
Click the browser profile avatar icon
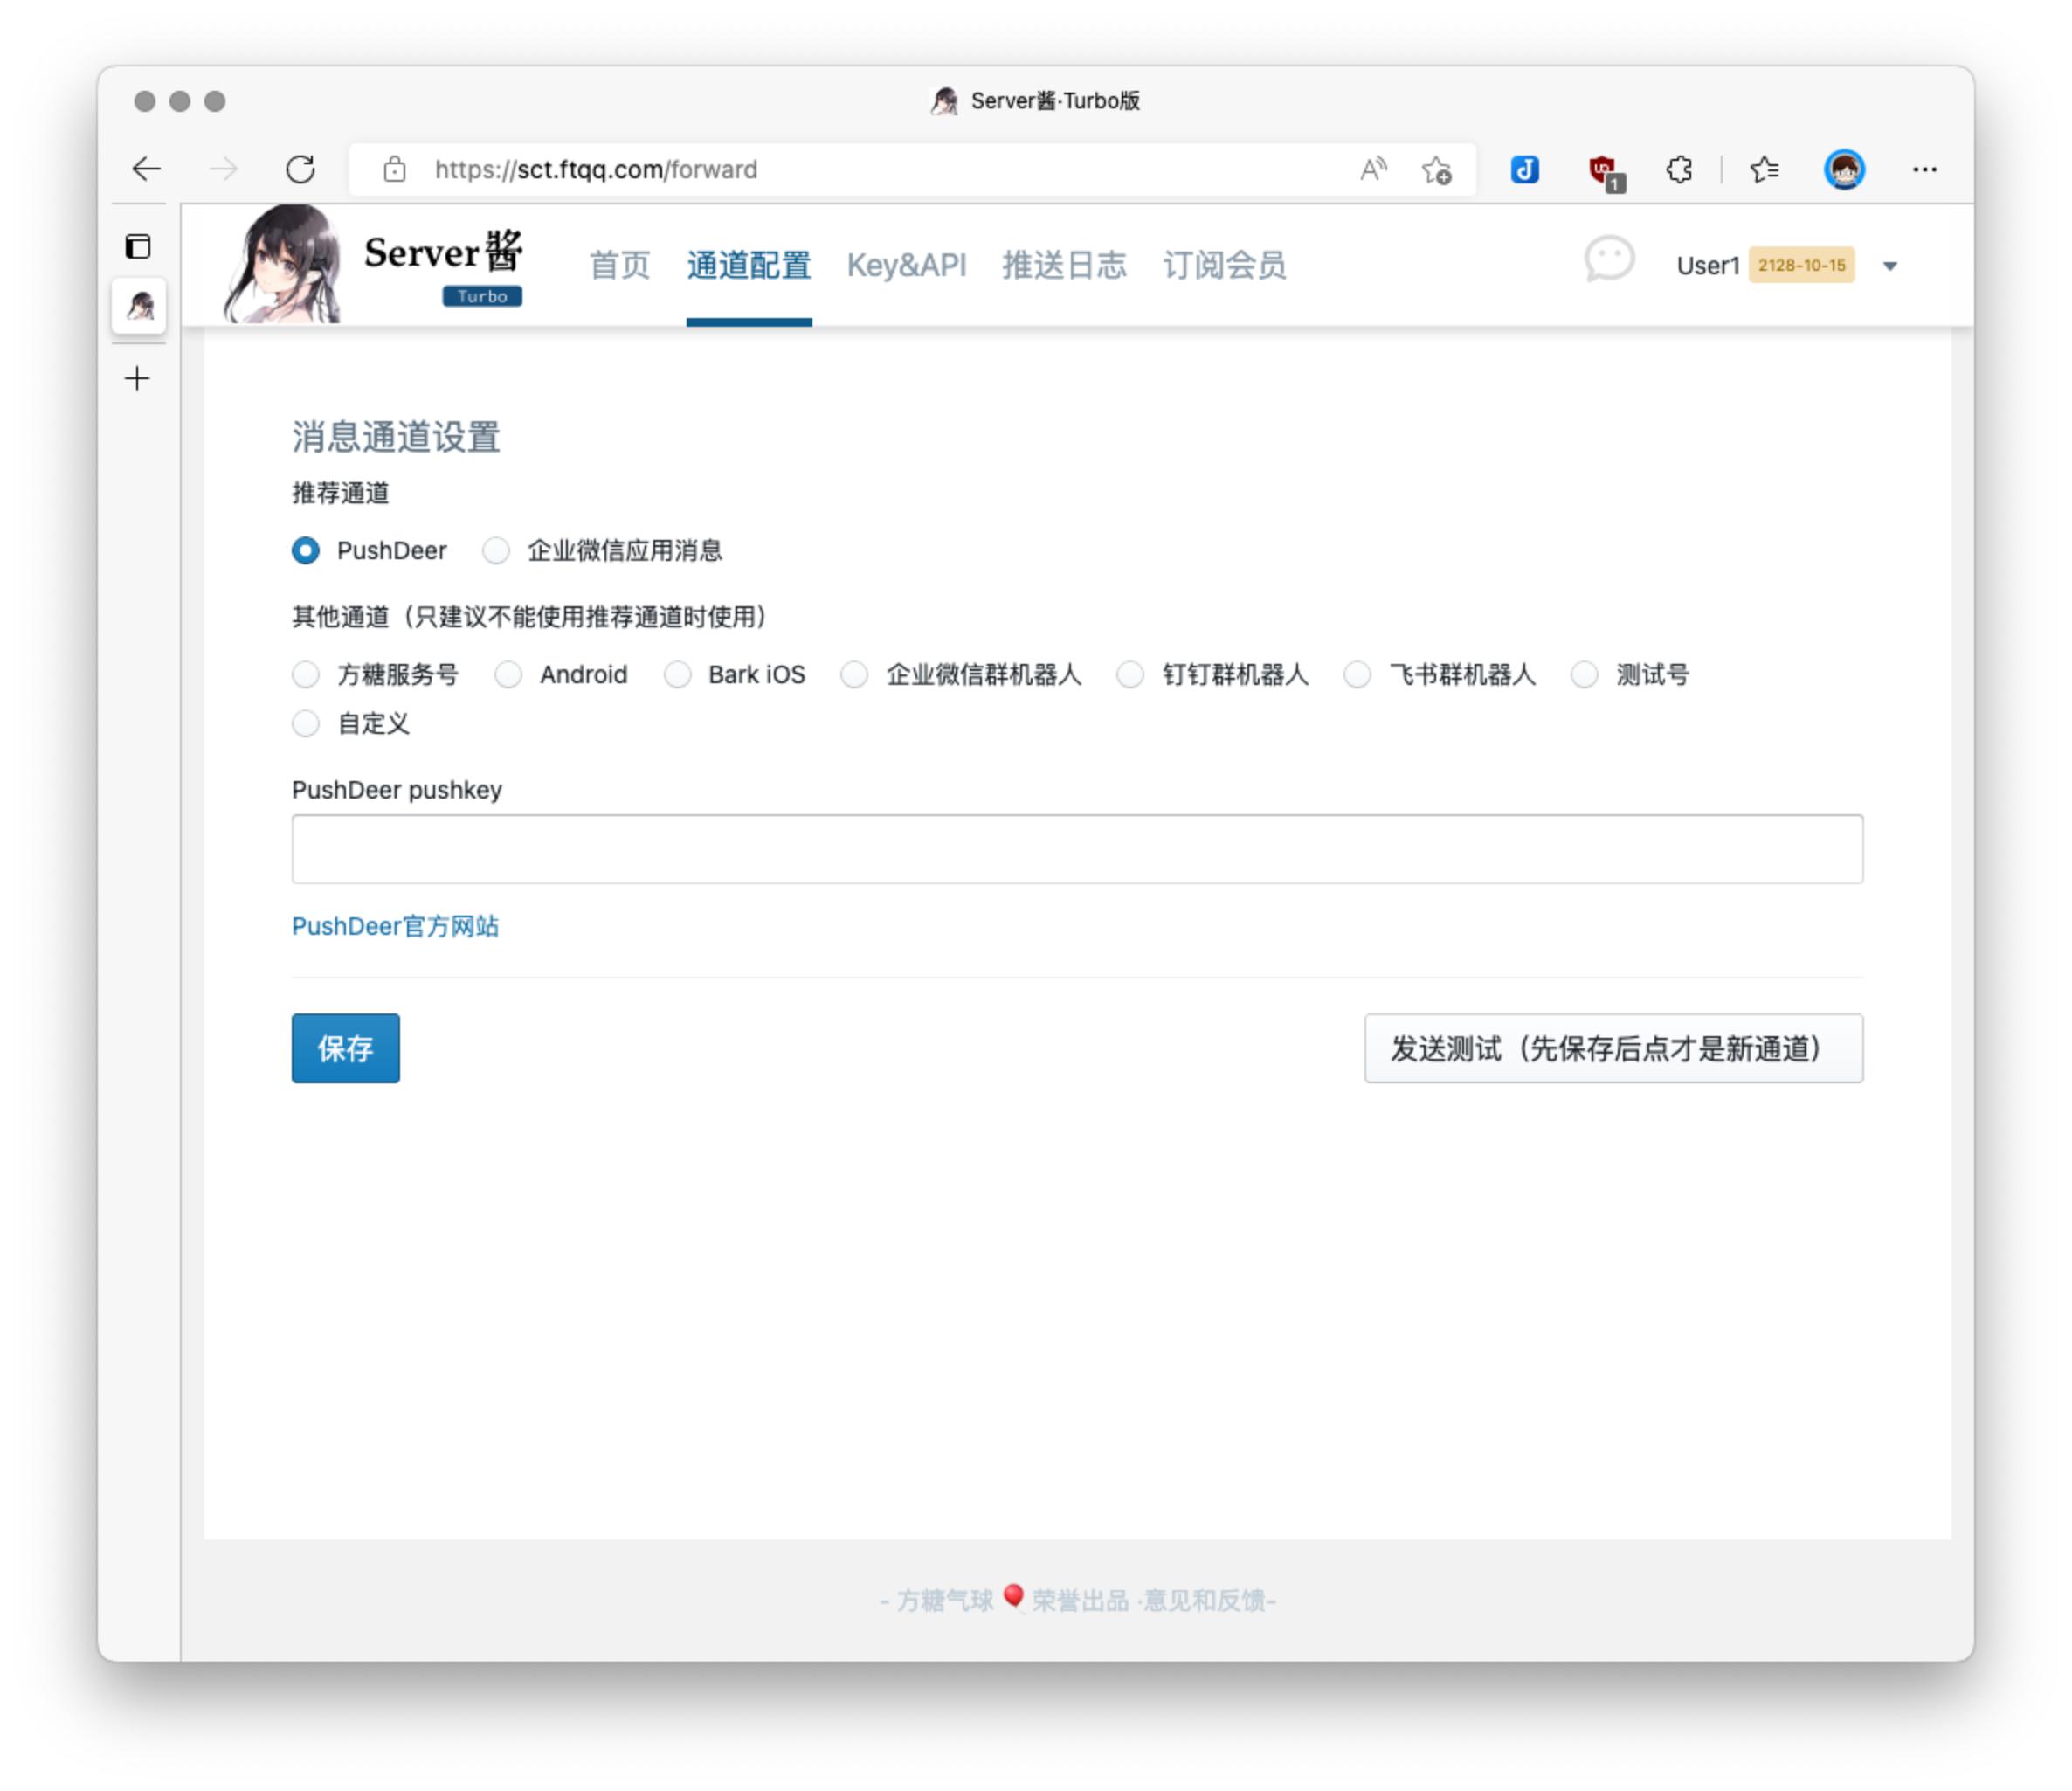pyautogui.click(x=1845, y=170)
